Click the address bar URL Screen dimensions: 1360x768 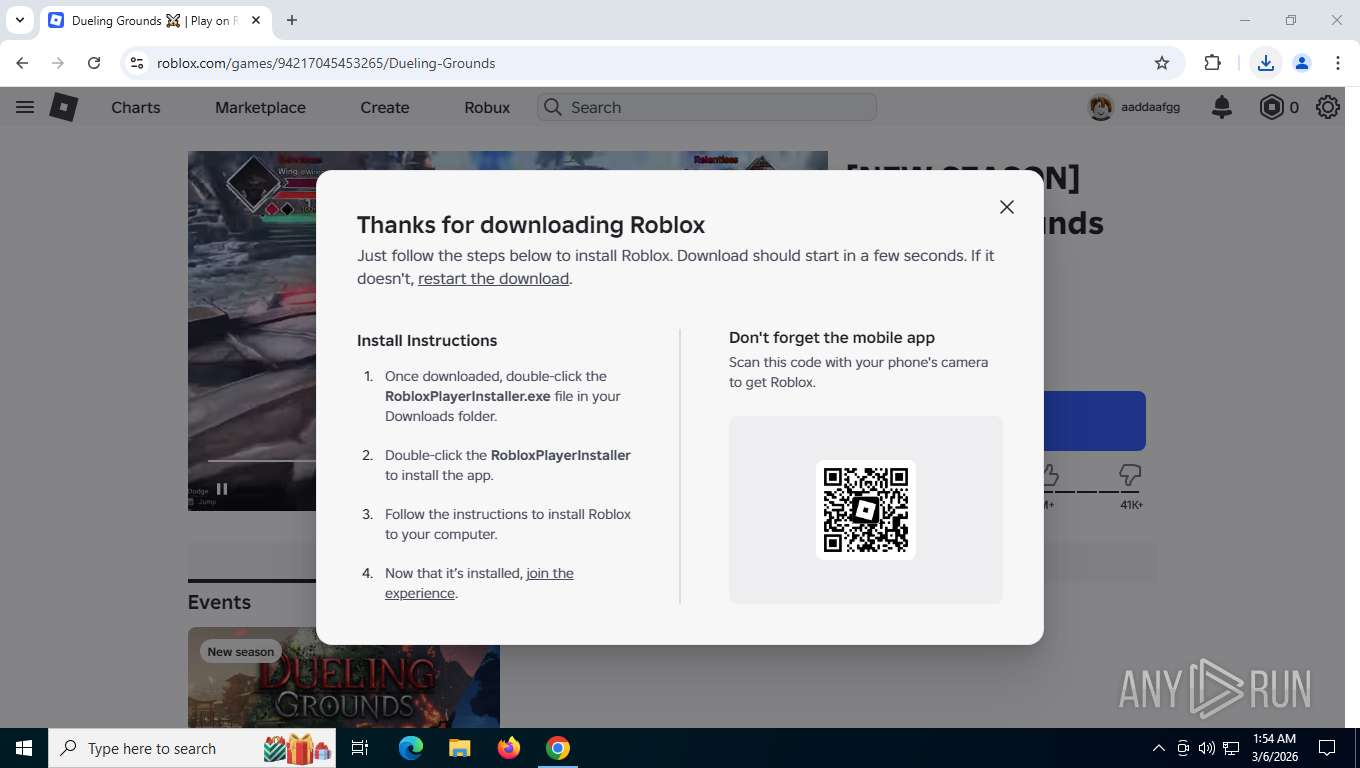pos(326,63)
